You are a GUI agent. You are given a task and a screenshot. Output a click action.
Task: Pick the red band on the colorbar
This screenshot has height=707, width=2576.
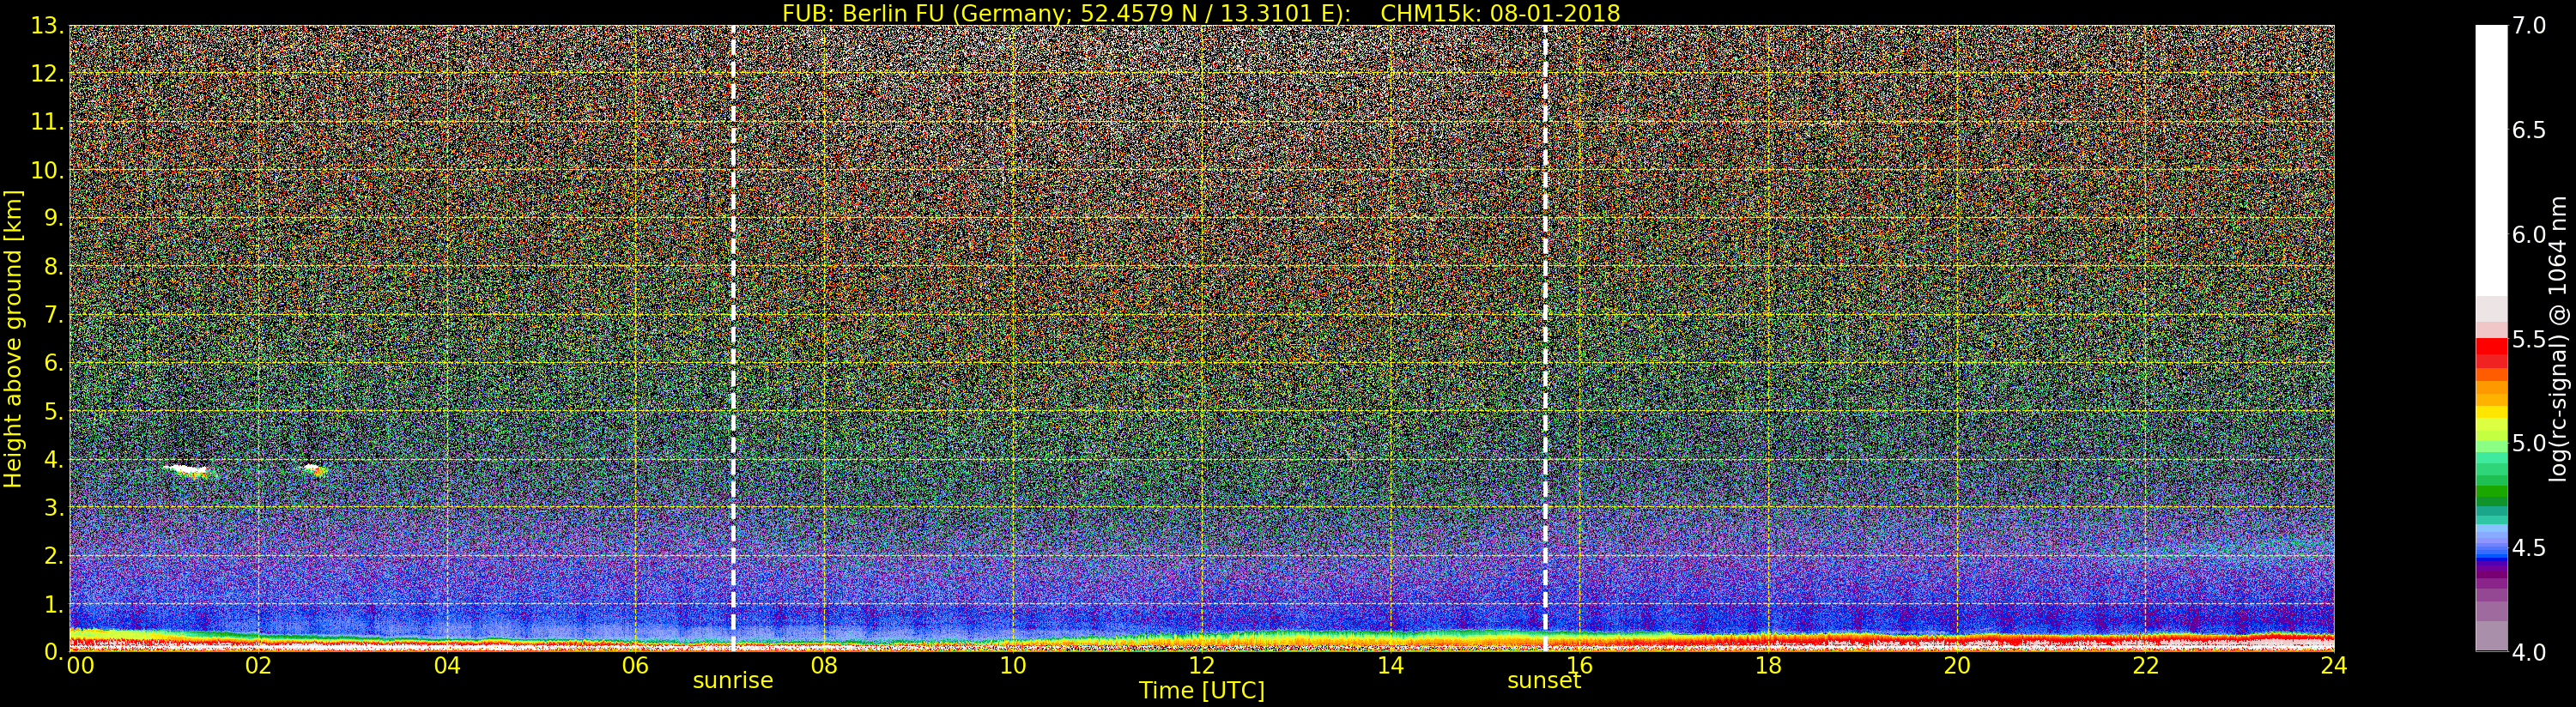click(2490, 353)
